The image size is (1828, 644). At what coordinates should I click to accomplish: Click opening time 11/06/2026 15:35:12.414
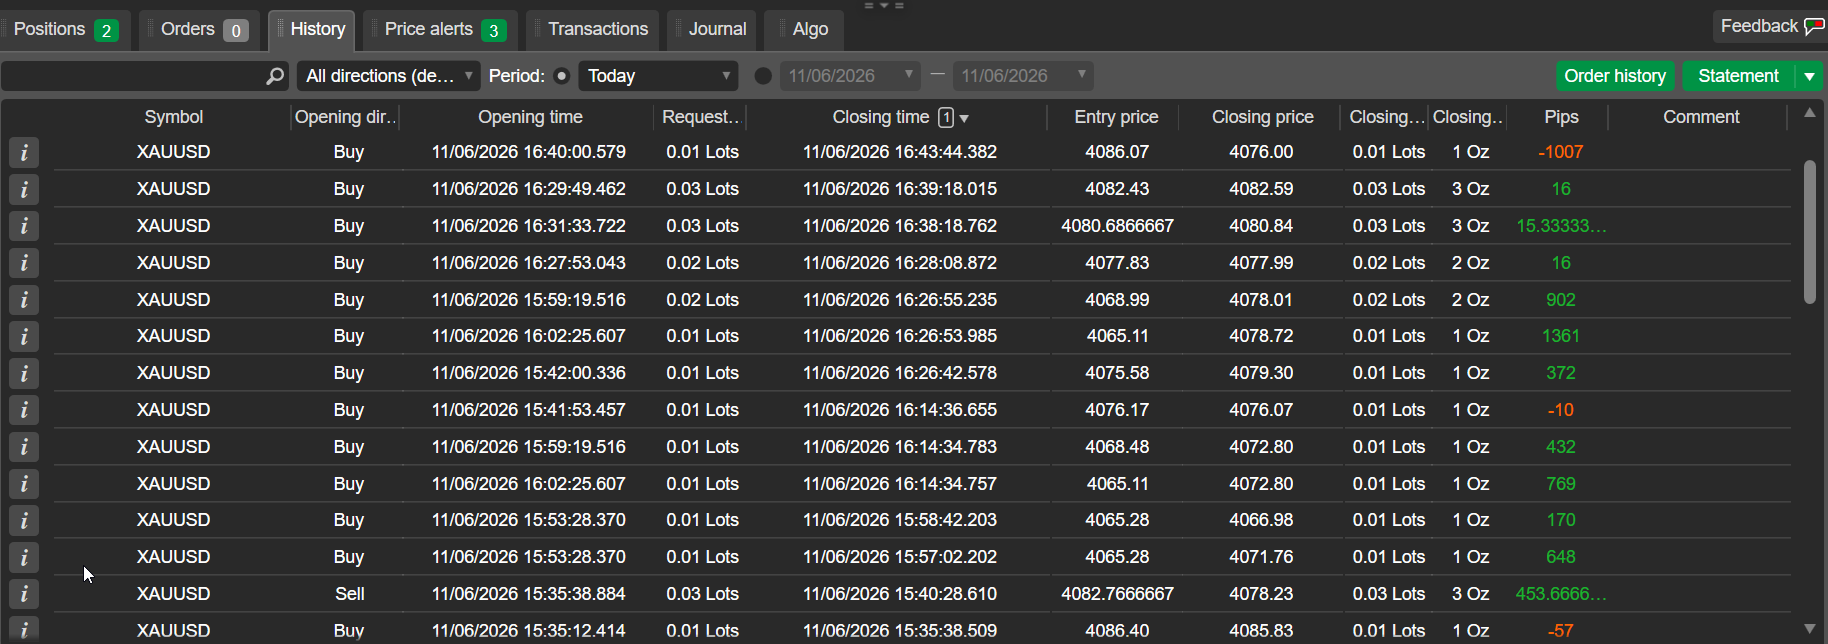coord(529,631)
